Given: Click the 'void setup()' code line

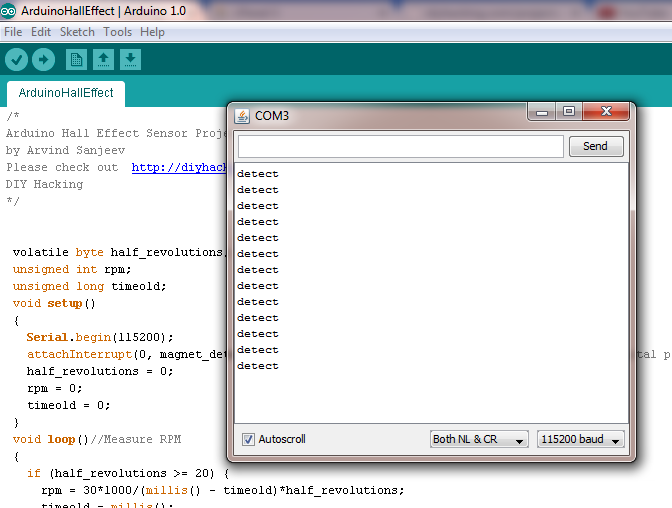Looking at the screenshot, I should 54,304.
